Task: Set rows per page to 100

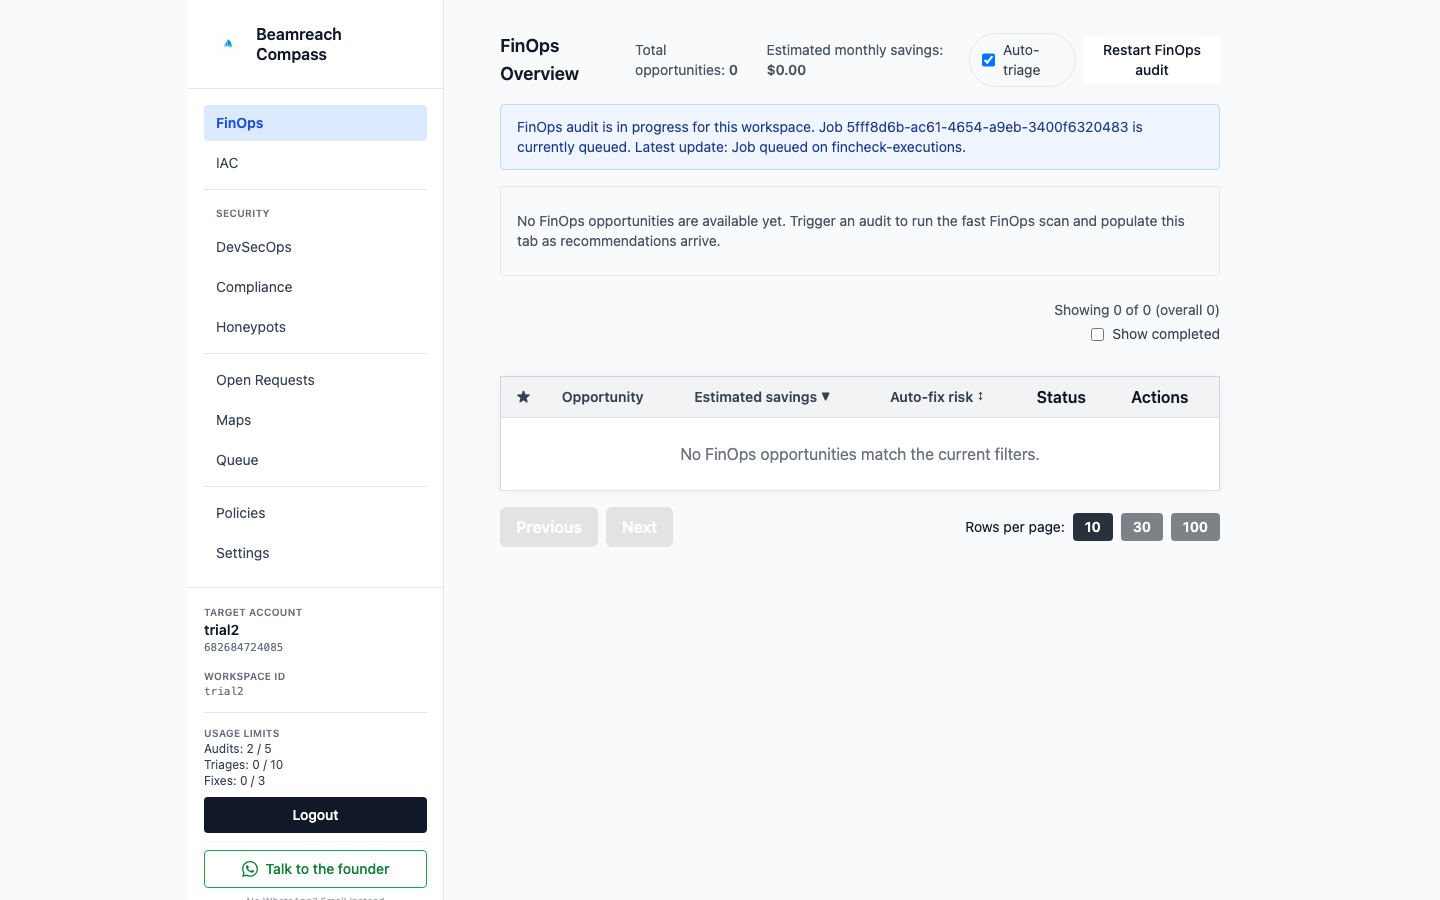Action: click(1195, 527)
